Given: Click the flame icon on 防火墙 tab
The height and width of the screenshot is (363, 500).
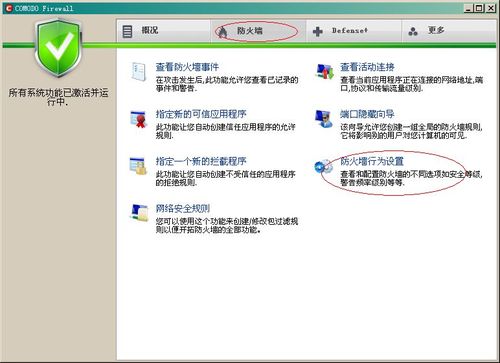Looking at the screenshot, I should click(x=223, y=32).
